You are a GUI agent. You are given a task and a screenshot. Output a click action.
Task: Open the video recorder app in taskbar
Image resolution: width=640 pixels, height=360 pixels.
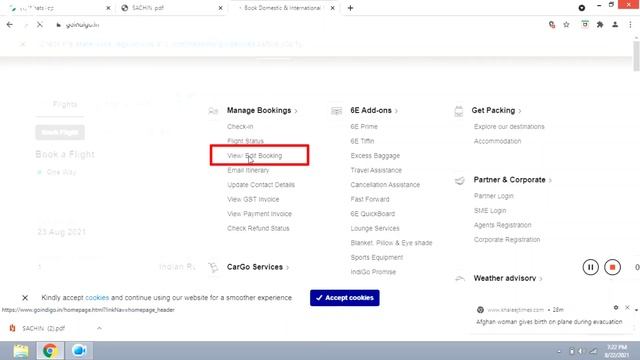79,351
